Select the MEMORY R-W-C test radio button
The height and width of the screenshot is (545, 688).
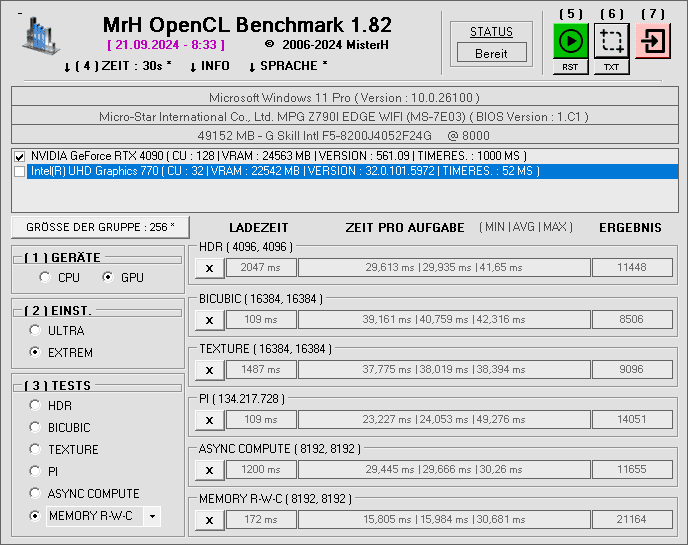(35, 516)
